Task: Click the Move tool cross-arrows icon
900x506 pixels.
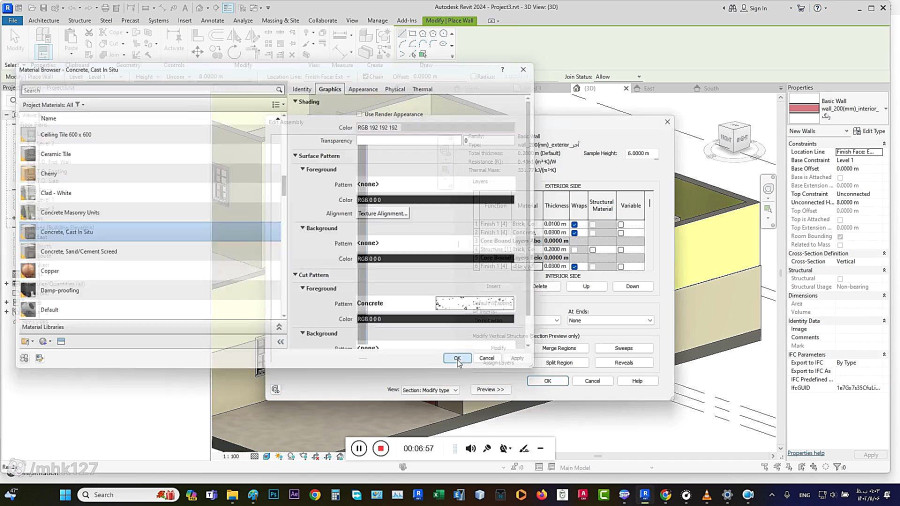Action: 197,52
